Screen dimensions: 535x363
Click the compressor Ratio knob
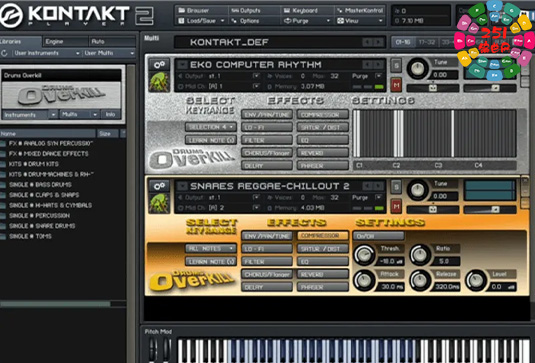420,255
